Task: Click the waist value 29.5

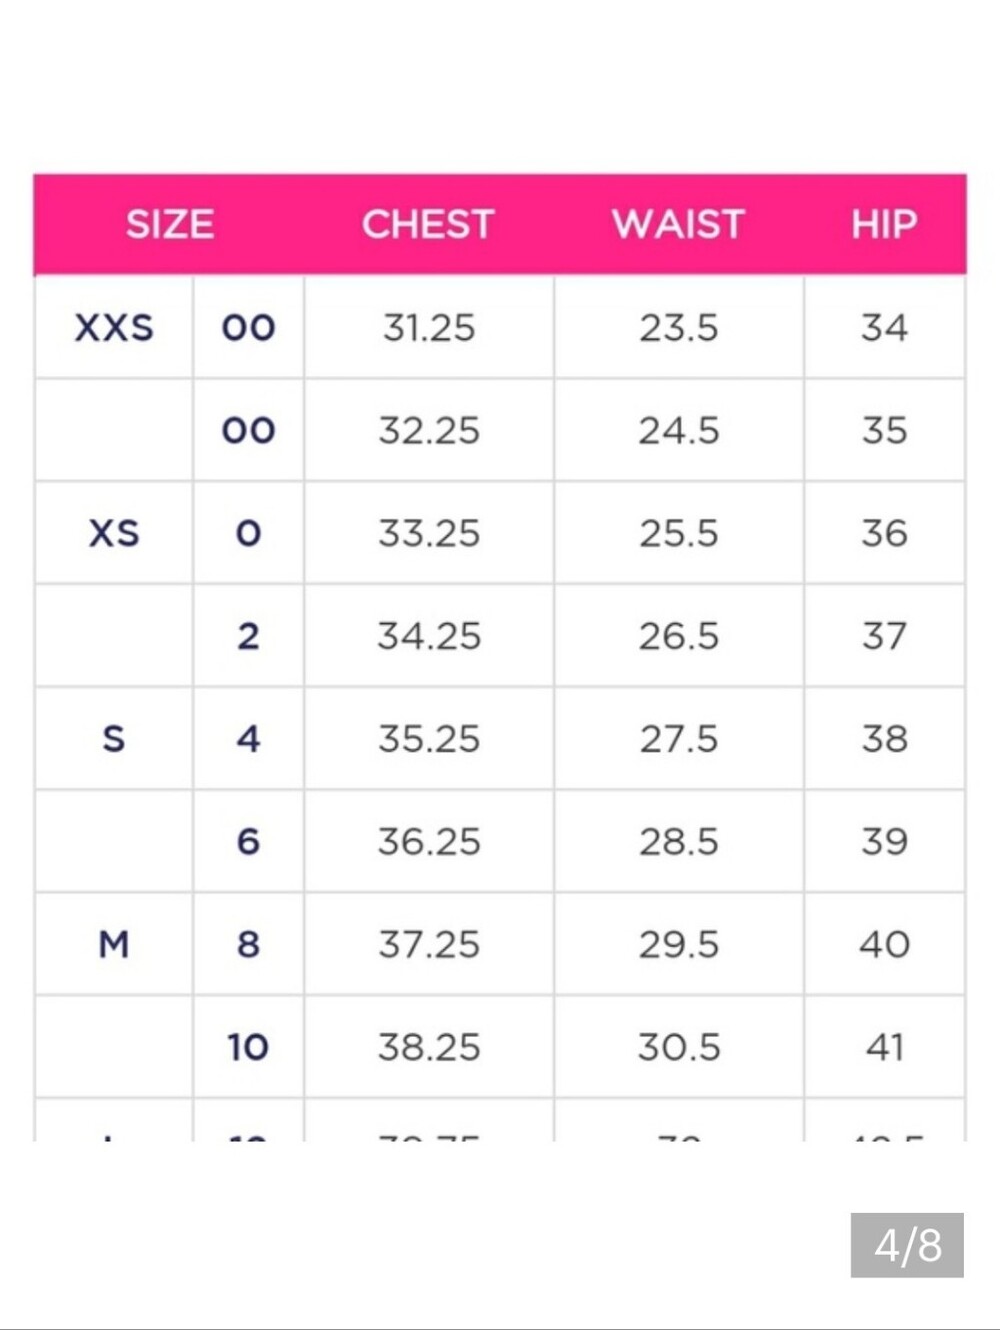Action: coord(679,944)
